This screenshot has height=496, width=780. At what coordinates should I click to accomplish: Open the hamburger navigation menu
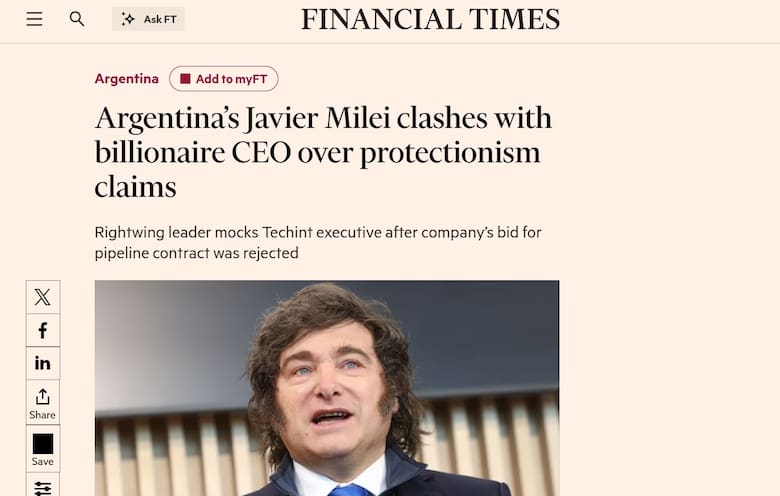pos(35,19)
